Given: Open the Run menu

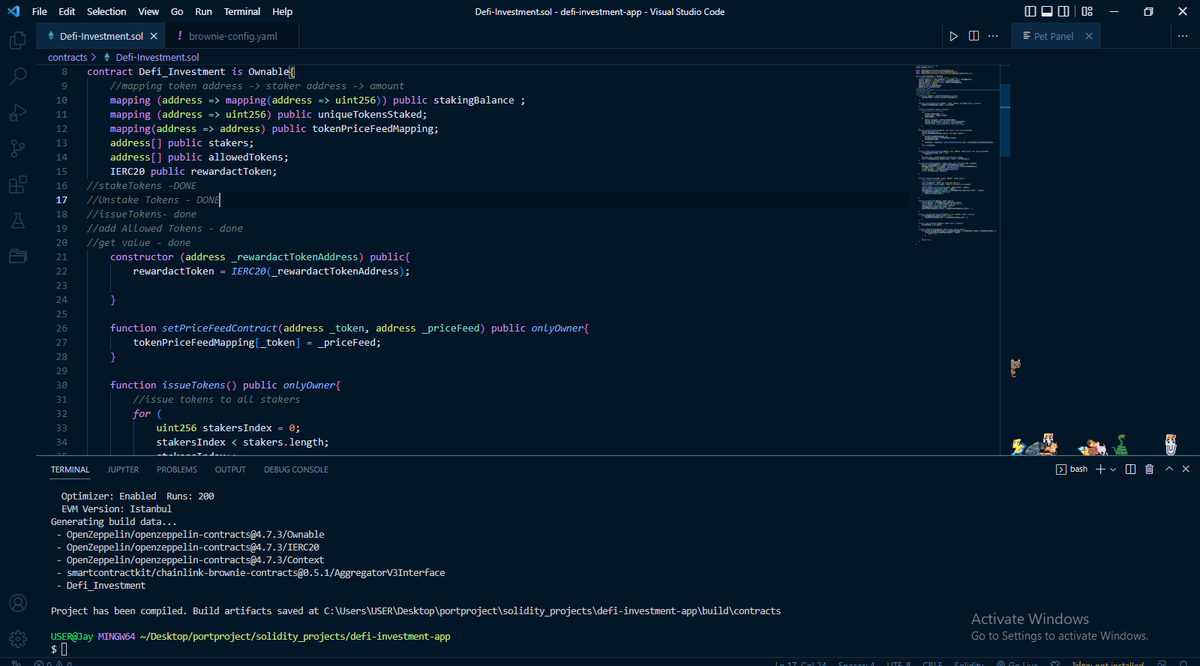Looking at the screenshot, I should point(204,11).
